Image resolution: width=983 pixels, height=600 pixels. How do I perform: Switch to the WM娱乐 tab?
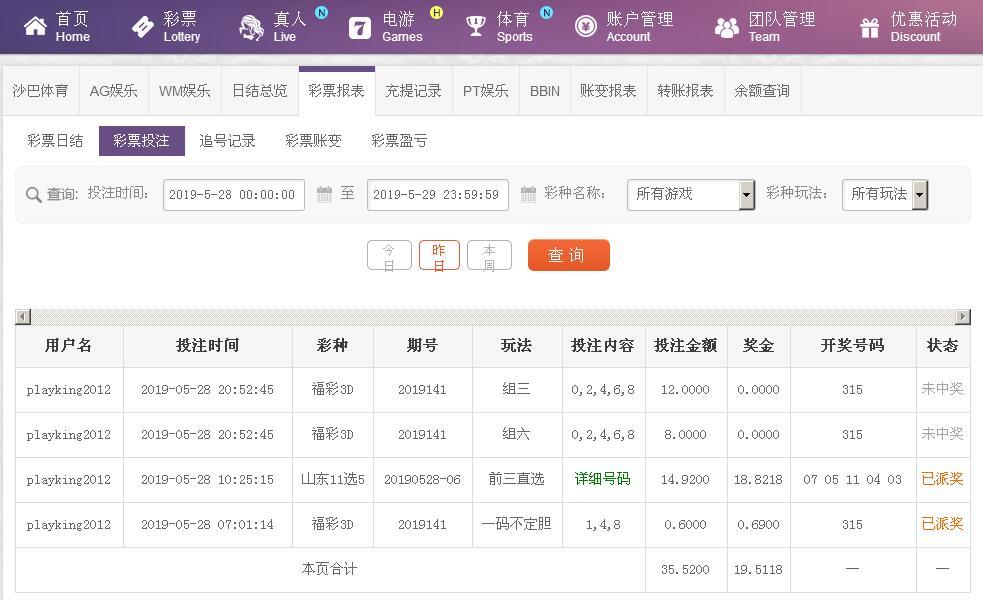(x=185, y=91)
